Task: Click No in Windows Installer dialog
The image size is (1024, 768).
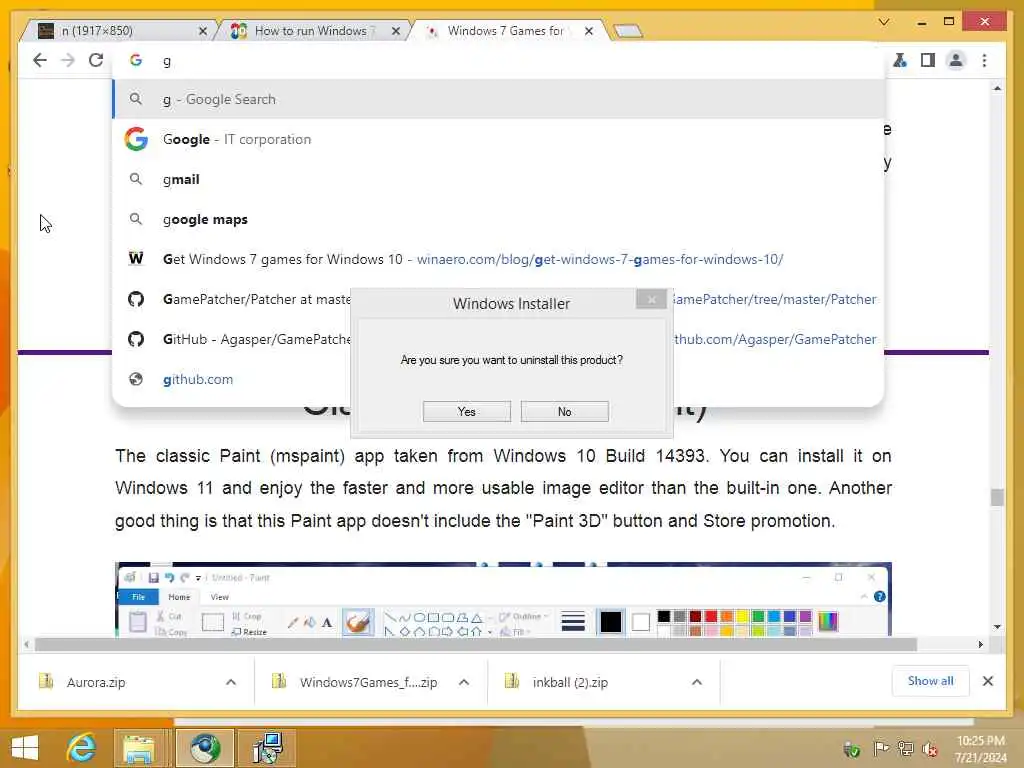Action: (564, 411)
